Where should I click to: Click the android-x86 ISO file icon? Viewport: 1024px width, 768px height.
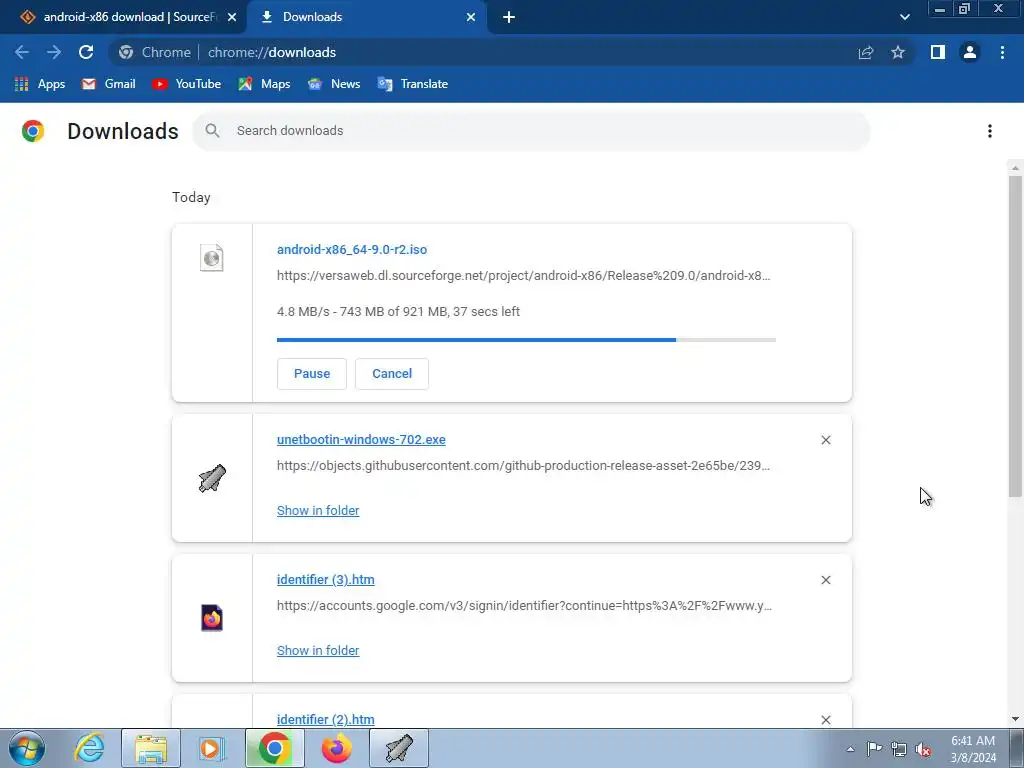coord(212,258)
